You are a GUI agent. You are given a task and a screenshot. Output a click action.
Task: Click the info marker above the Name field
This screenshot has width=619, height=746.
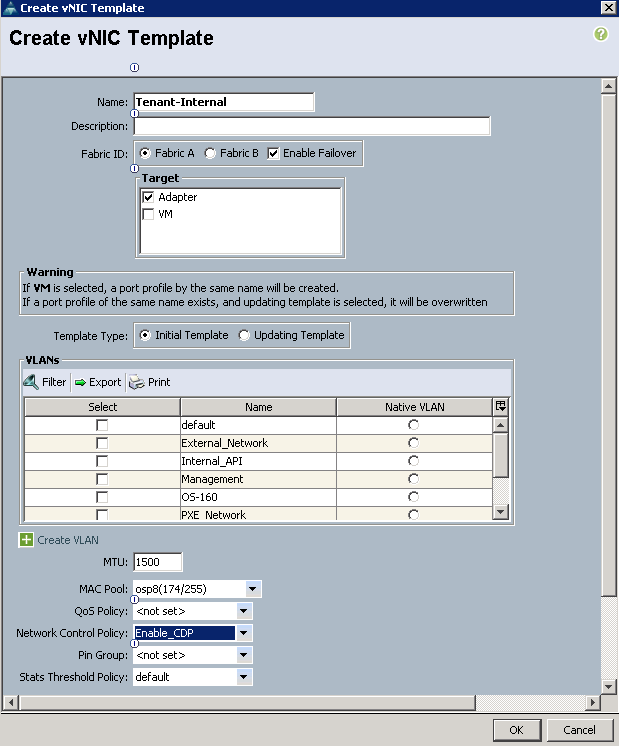pos(135,68)
